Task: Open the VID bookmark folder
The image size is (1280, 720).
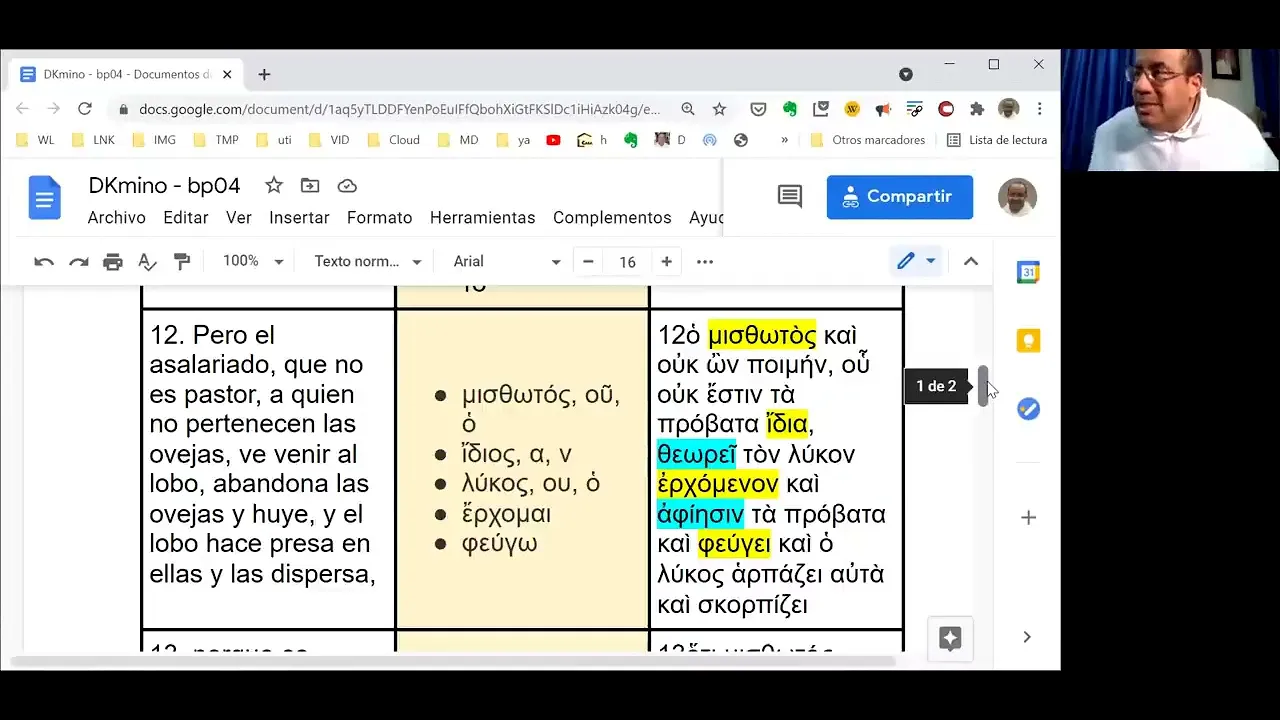Action: pyautogui.click(x=329, y=140)
